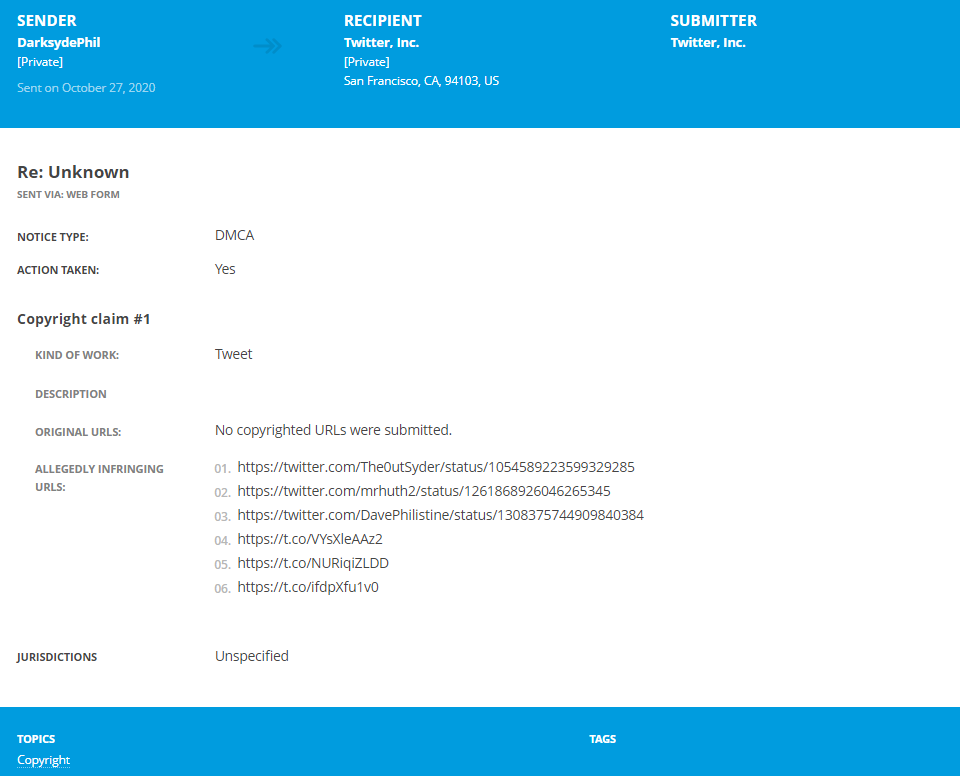Click the t.co/NURiqiZLDD short link

[313, 563]
